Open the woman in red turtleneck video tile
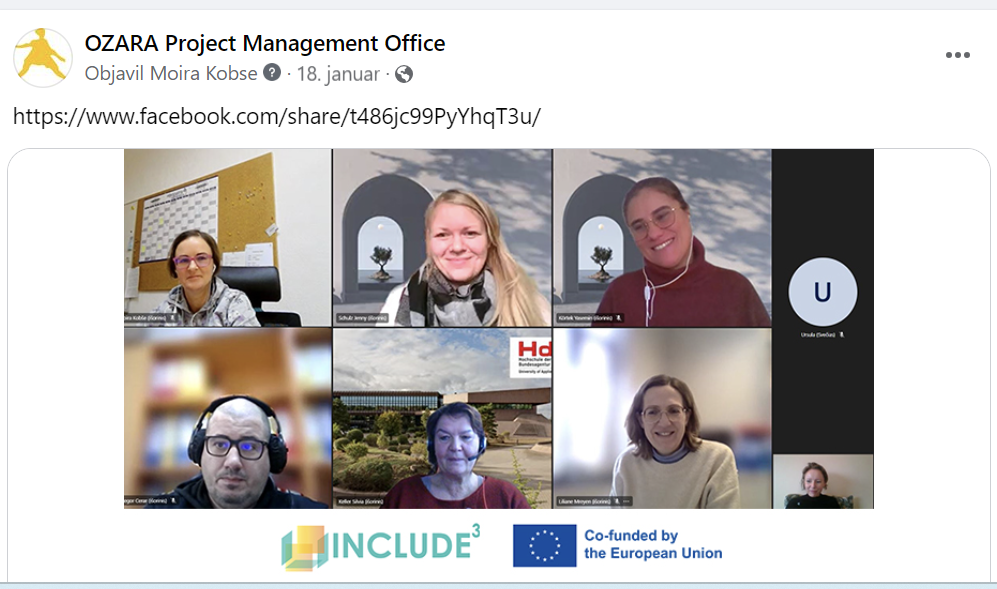The width and height of the screenshot is (997, 589). click(663, 238)
